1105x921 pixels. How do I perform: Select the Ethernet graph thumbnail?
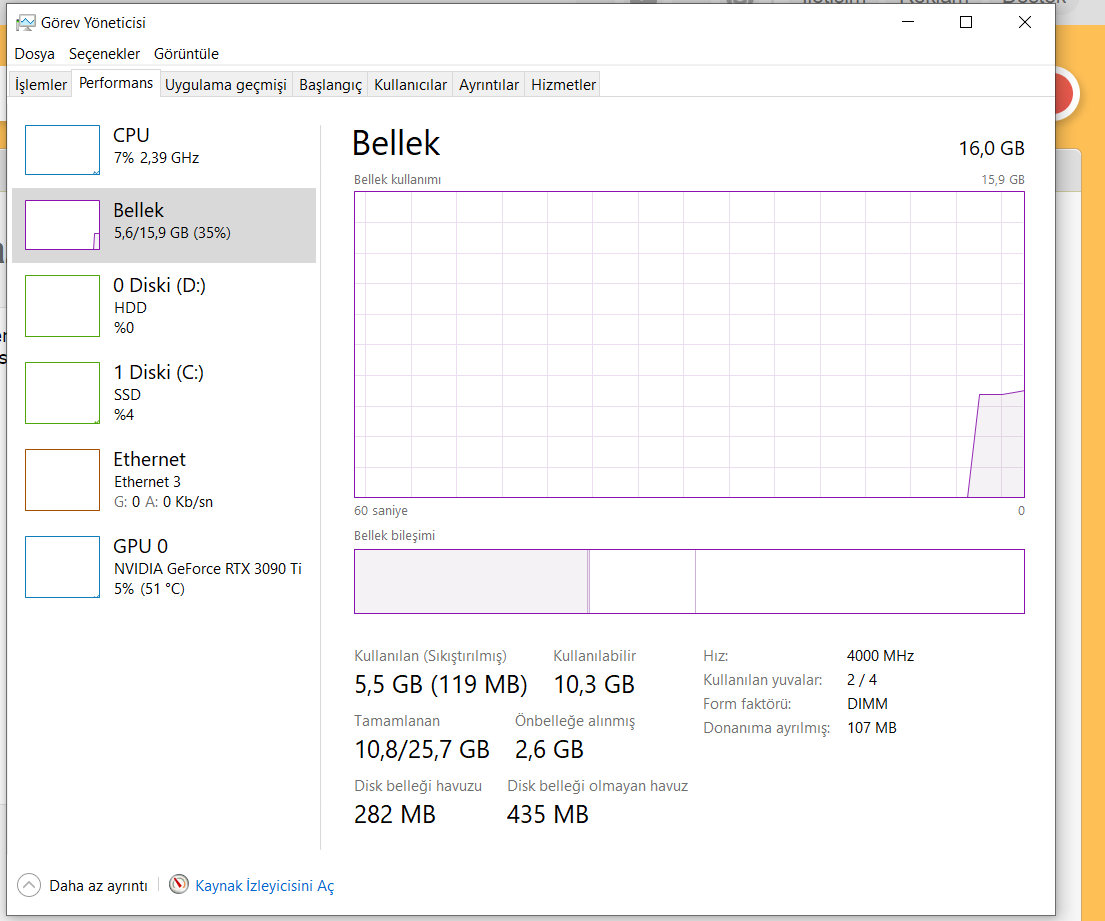(x=63, y=480)
